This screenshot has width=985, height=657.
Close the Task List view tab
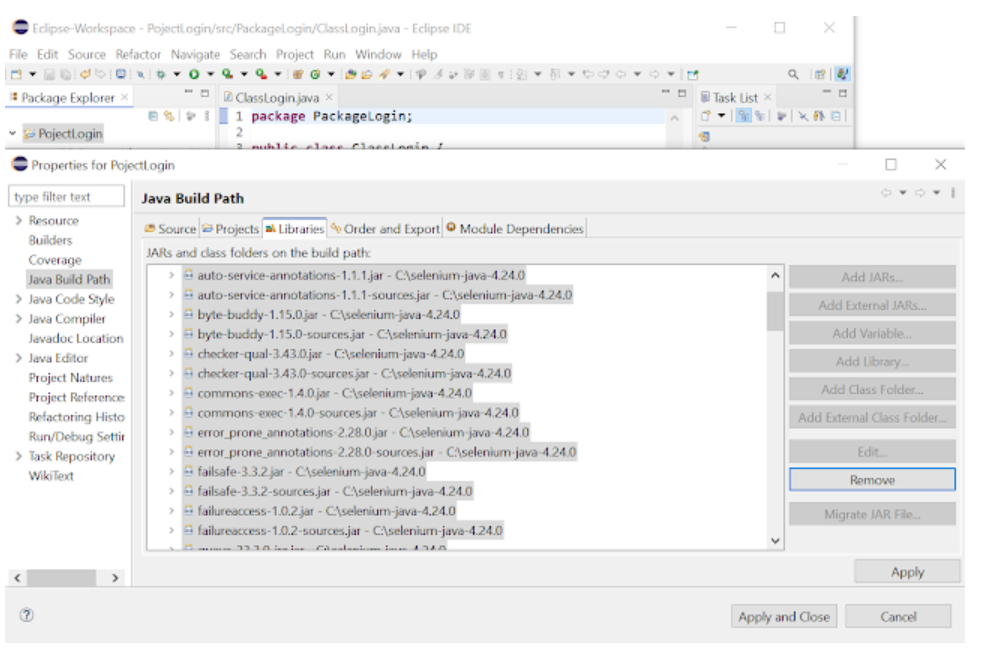point(768,97)
